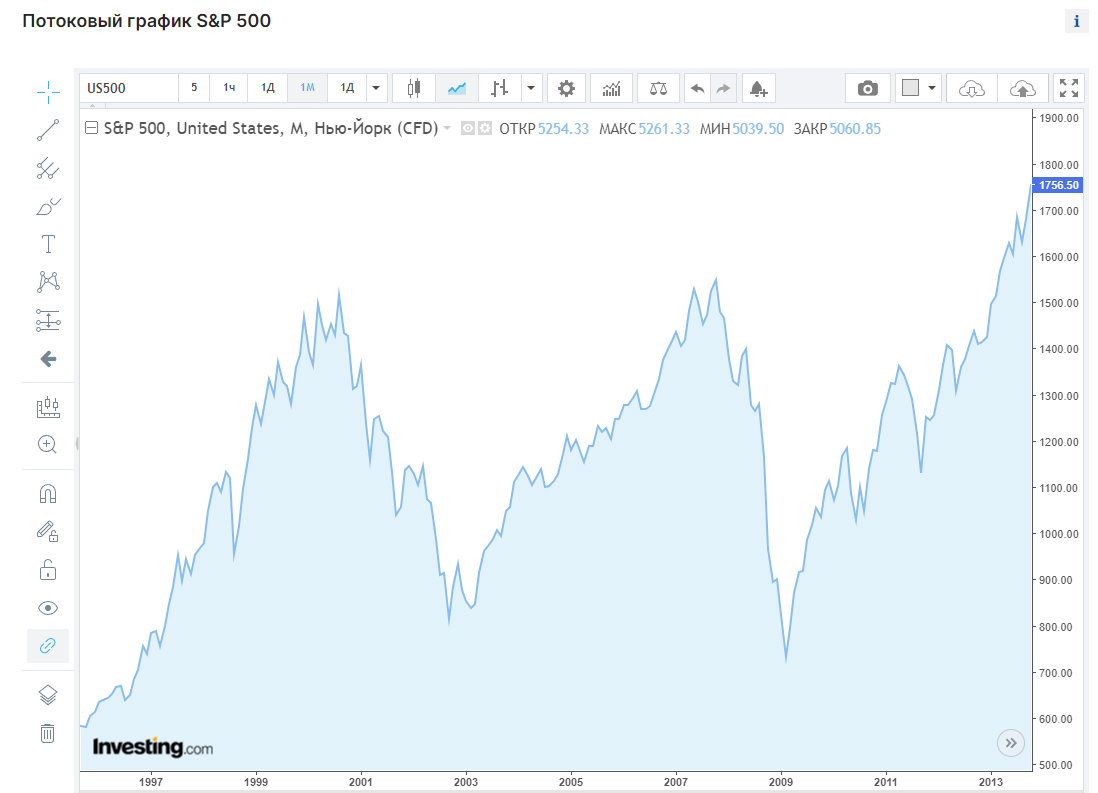Switch to the 1М monthly interval

308,88
